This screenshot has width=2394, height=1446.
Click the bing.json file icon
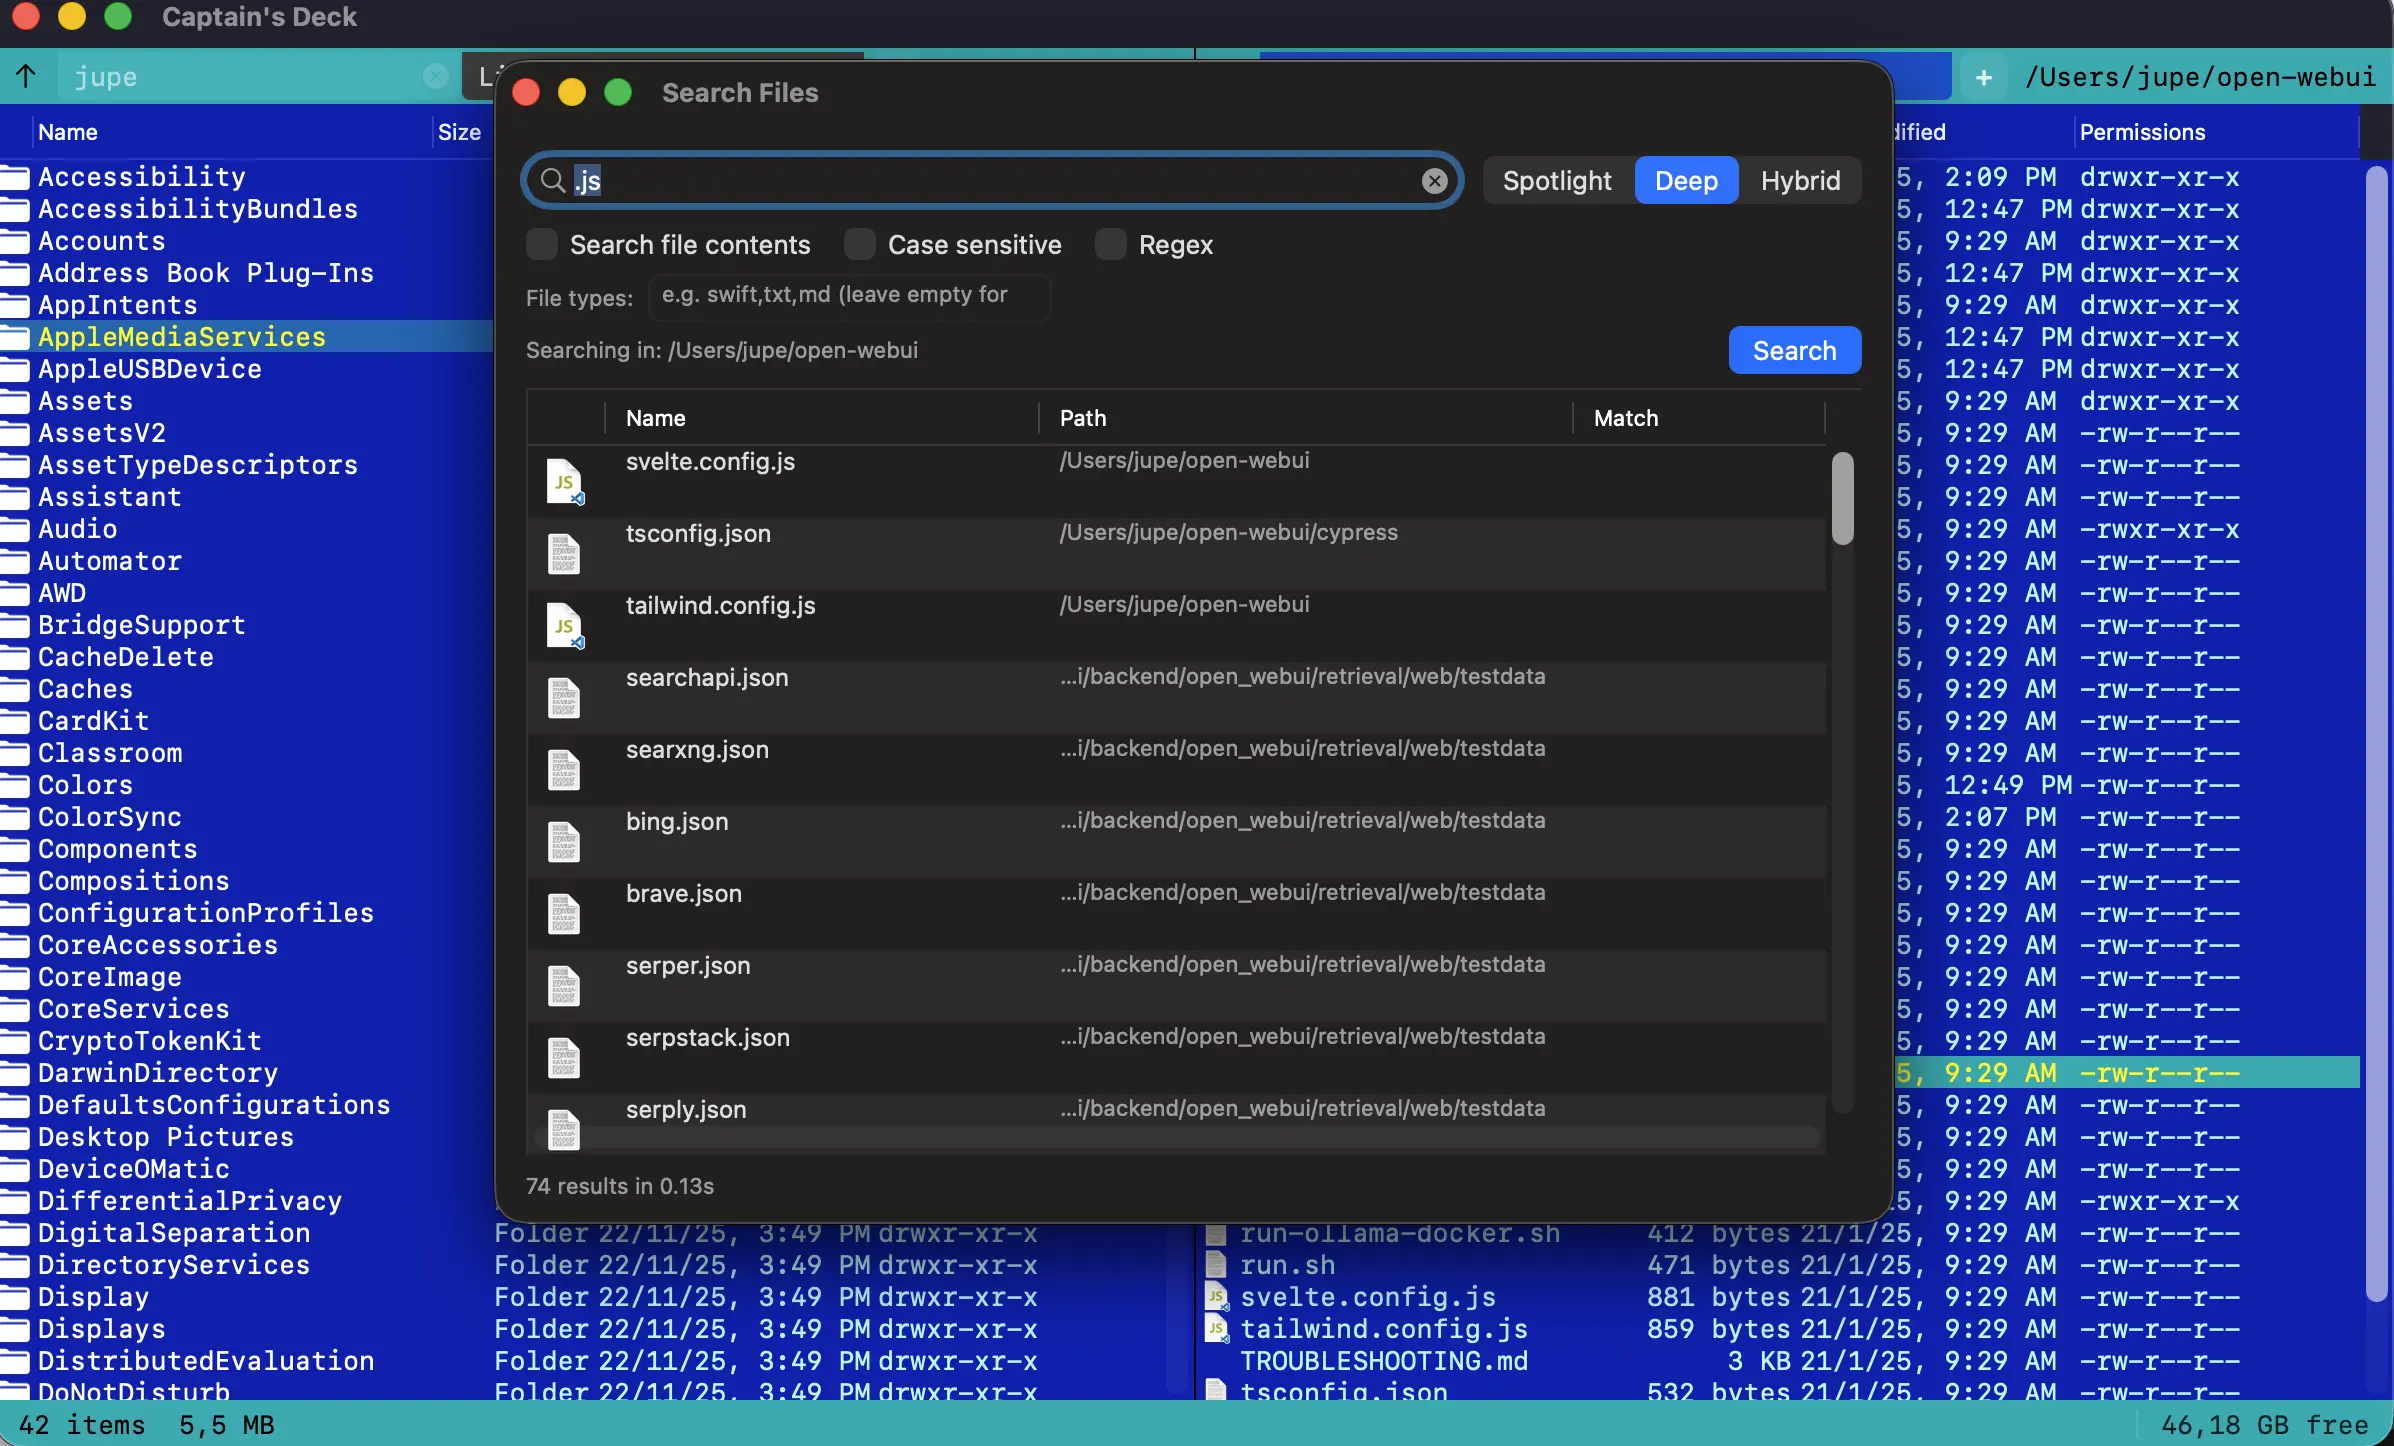click(x=564, y=841)
